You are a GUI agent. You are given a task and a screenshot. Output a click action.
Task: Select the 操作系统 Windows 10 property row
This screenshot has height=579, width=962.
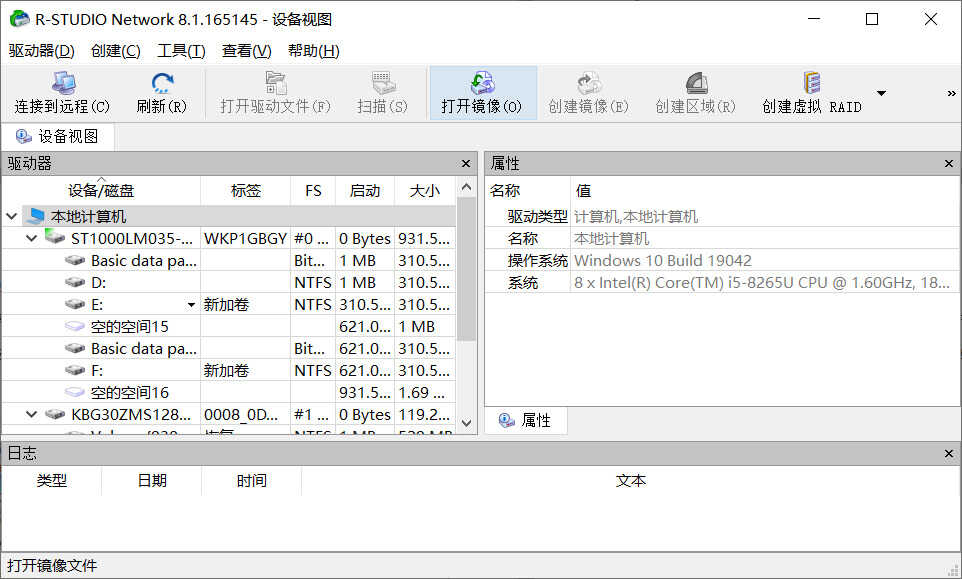(723, 261)
